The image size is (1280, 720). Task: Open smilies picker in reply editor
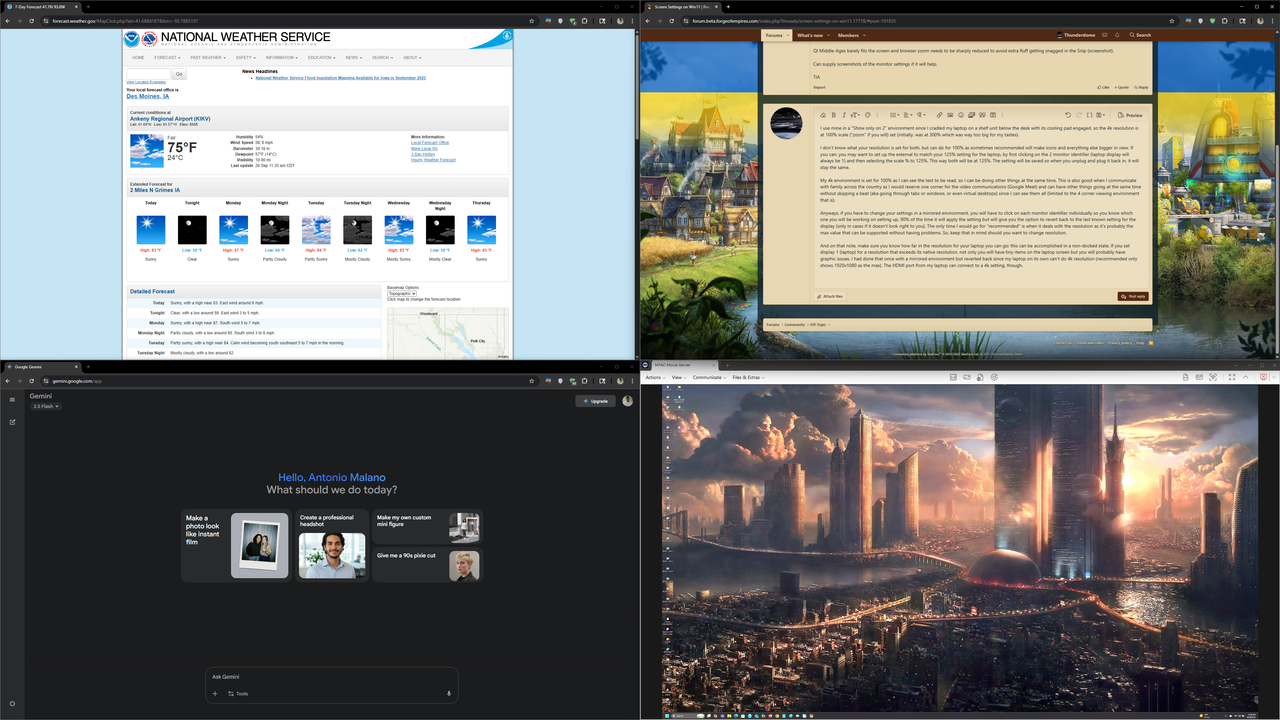[x=961, y=115]
